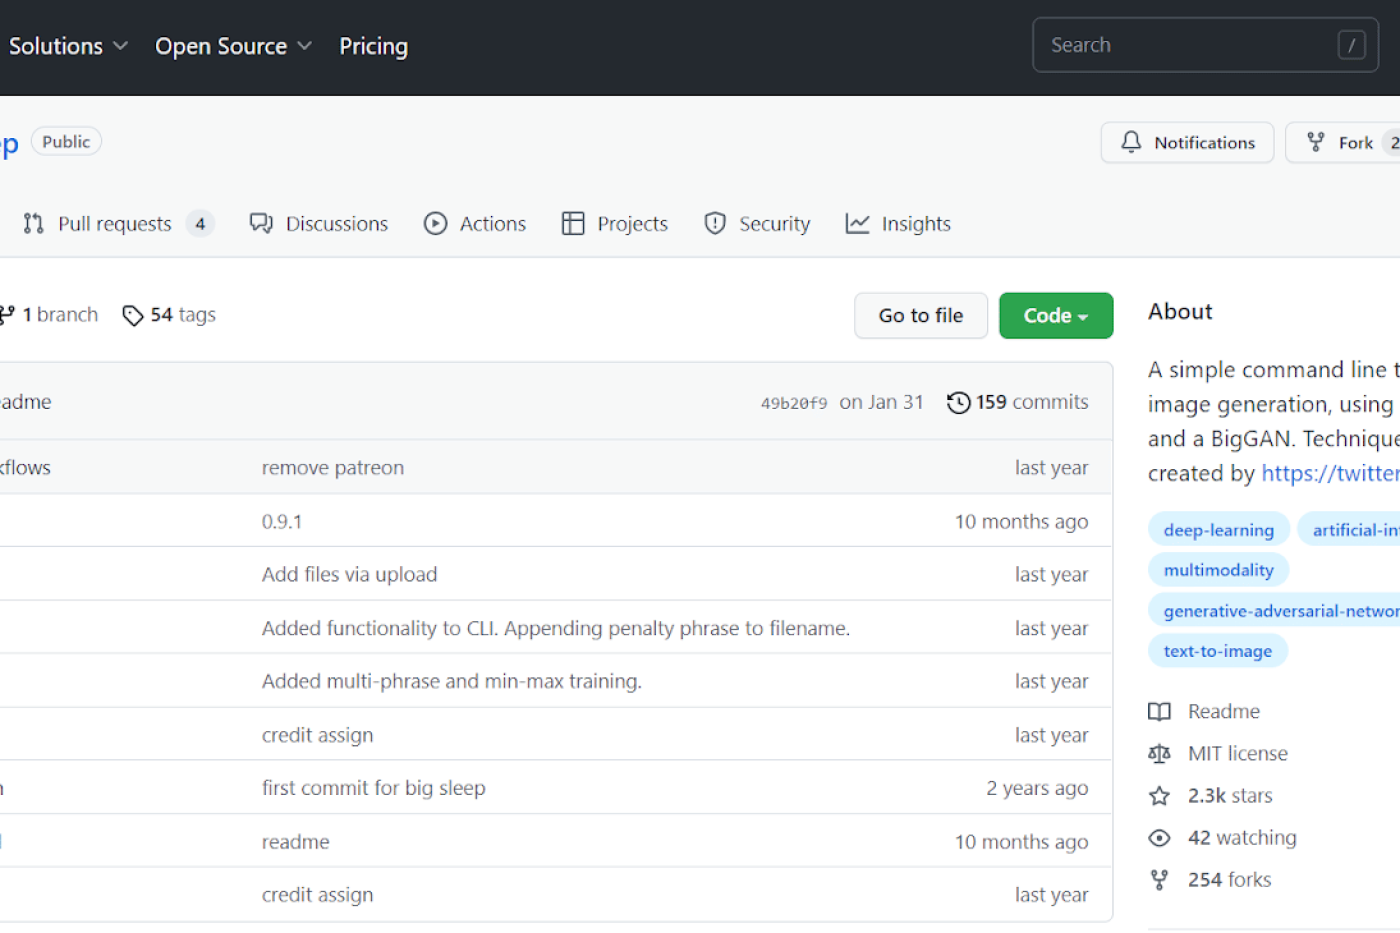Select the text-to-image topic tag

(x=1217, y=651)
